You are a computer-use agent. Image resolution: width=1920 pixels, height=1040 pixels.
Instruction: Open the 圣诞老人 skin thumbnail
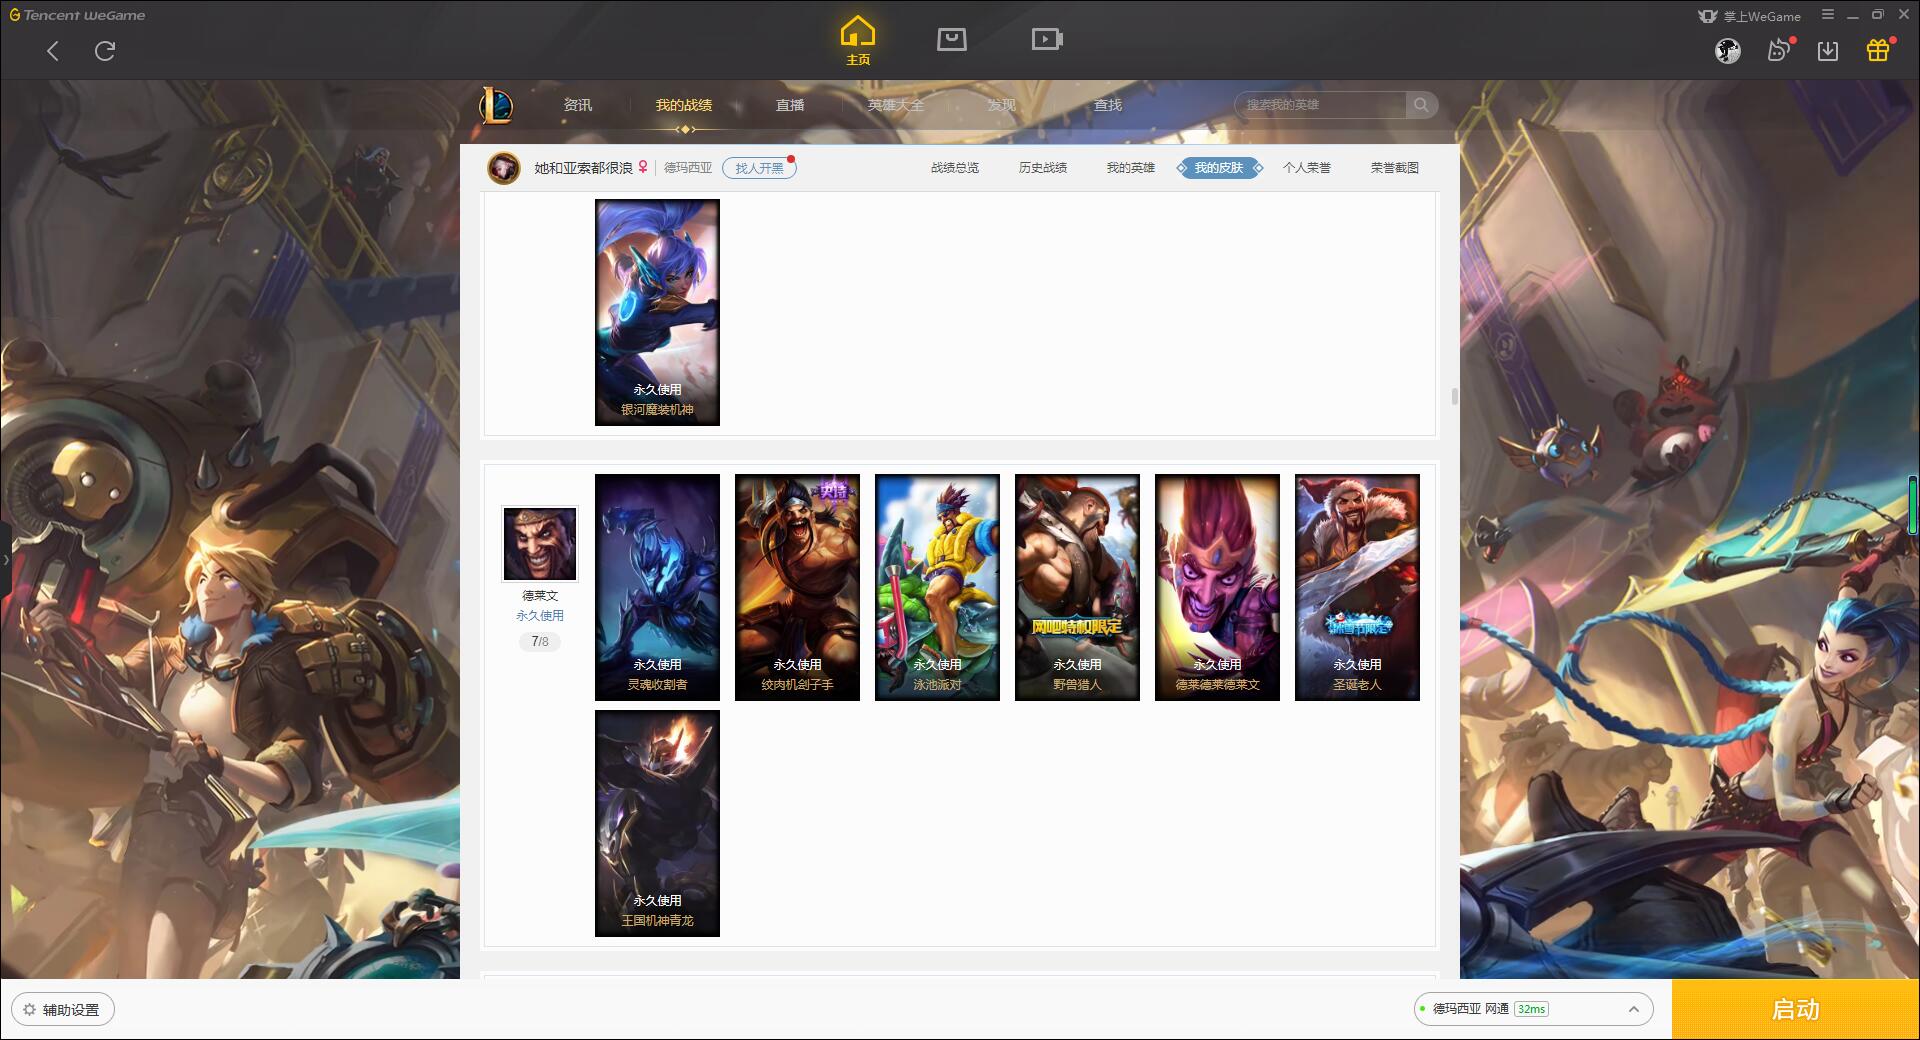[1357, 587]
